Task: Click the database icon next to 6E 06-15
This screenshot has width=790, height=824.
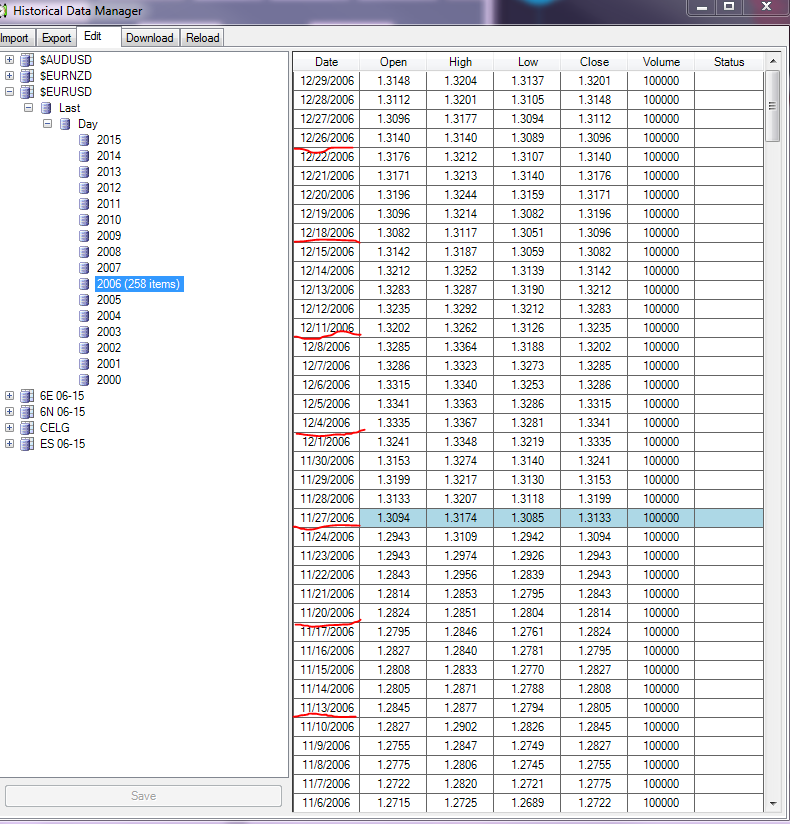Action: coord(27,396)
